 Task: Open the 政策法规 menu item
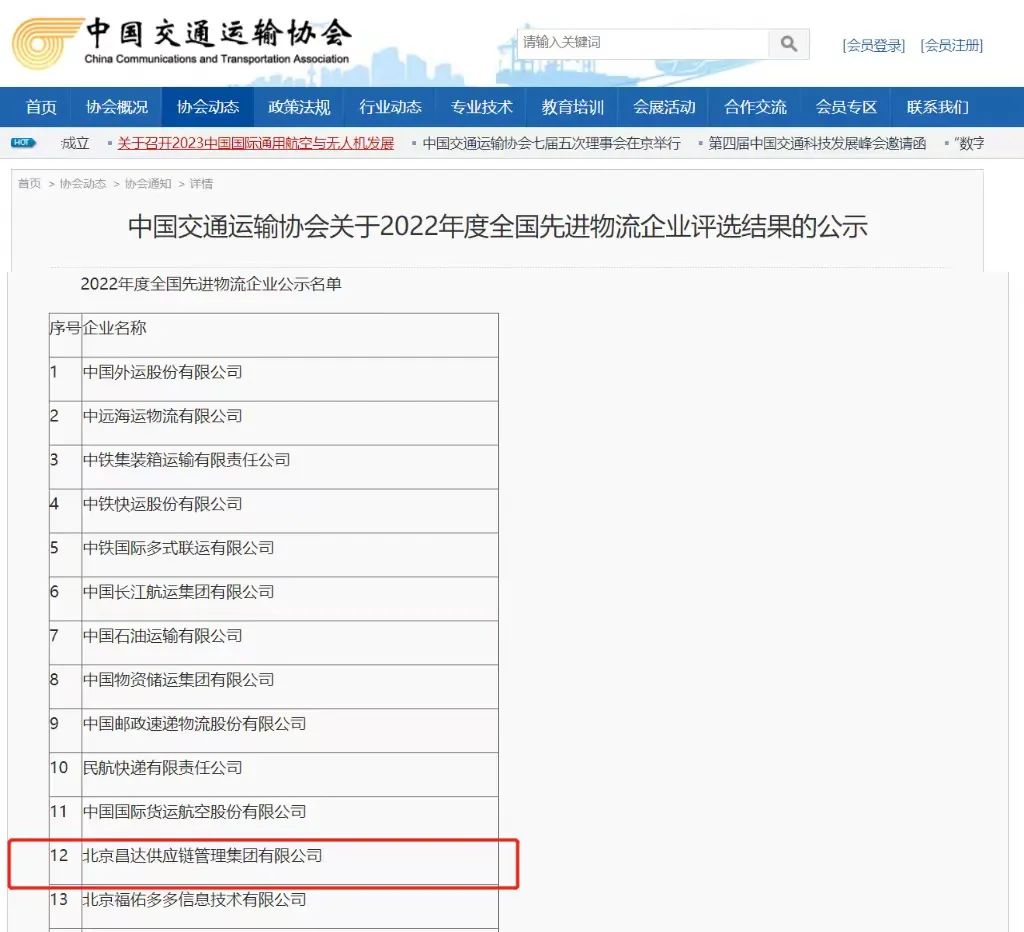click(x=299, y=107)
